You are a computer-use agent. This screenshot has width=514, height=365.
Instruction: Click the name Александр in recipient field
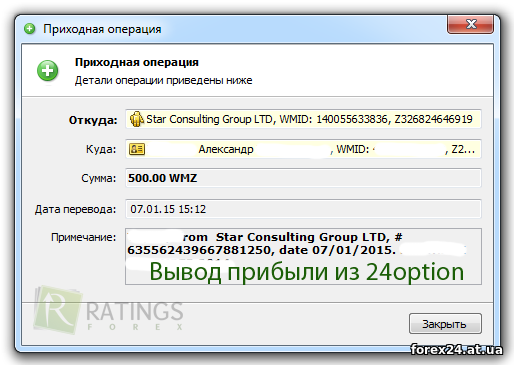click(x=226, y=149)
